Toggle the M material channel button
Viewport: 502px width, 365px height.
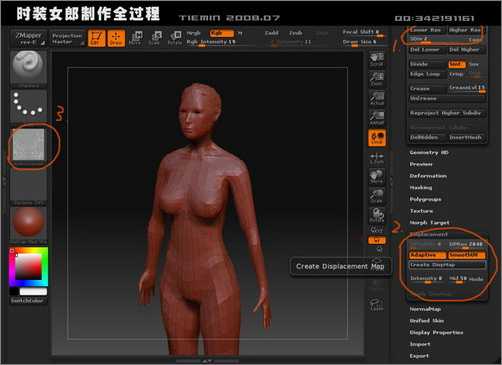tap(240, 33)
